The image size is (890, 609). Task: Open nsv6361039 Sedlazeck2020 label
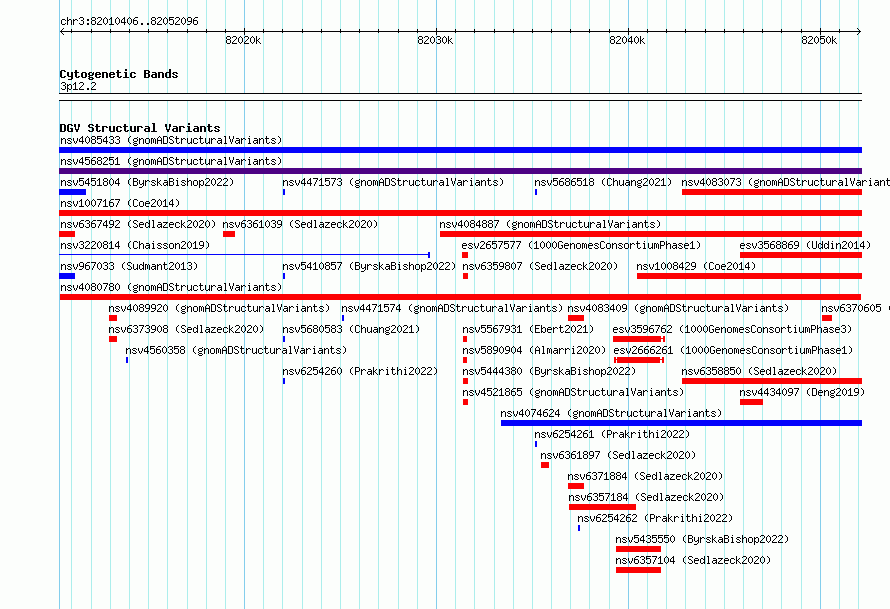click(300, 224)
